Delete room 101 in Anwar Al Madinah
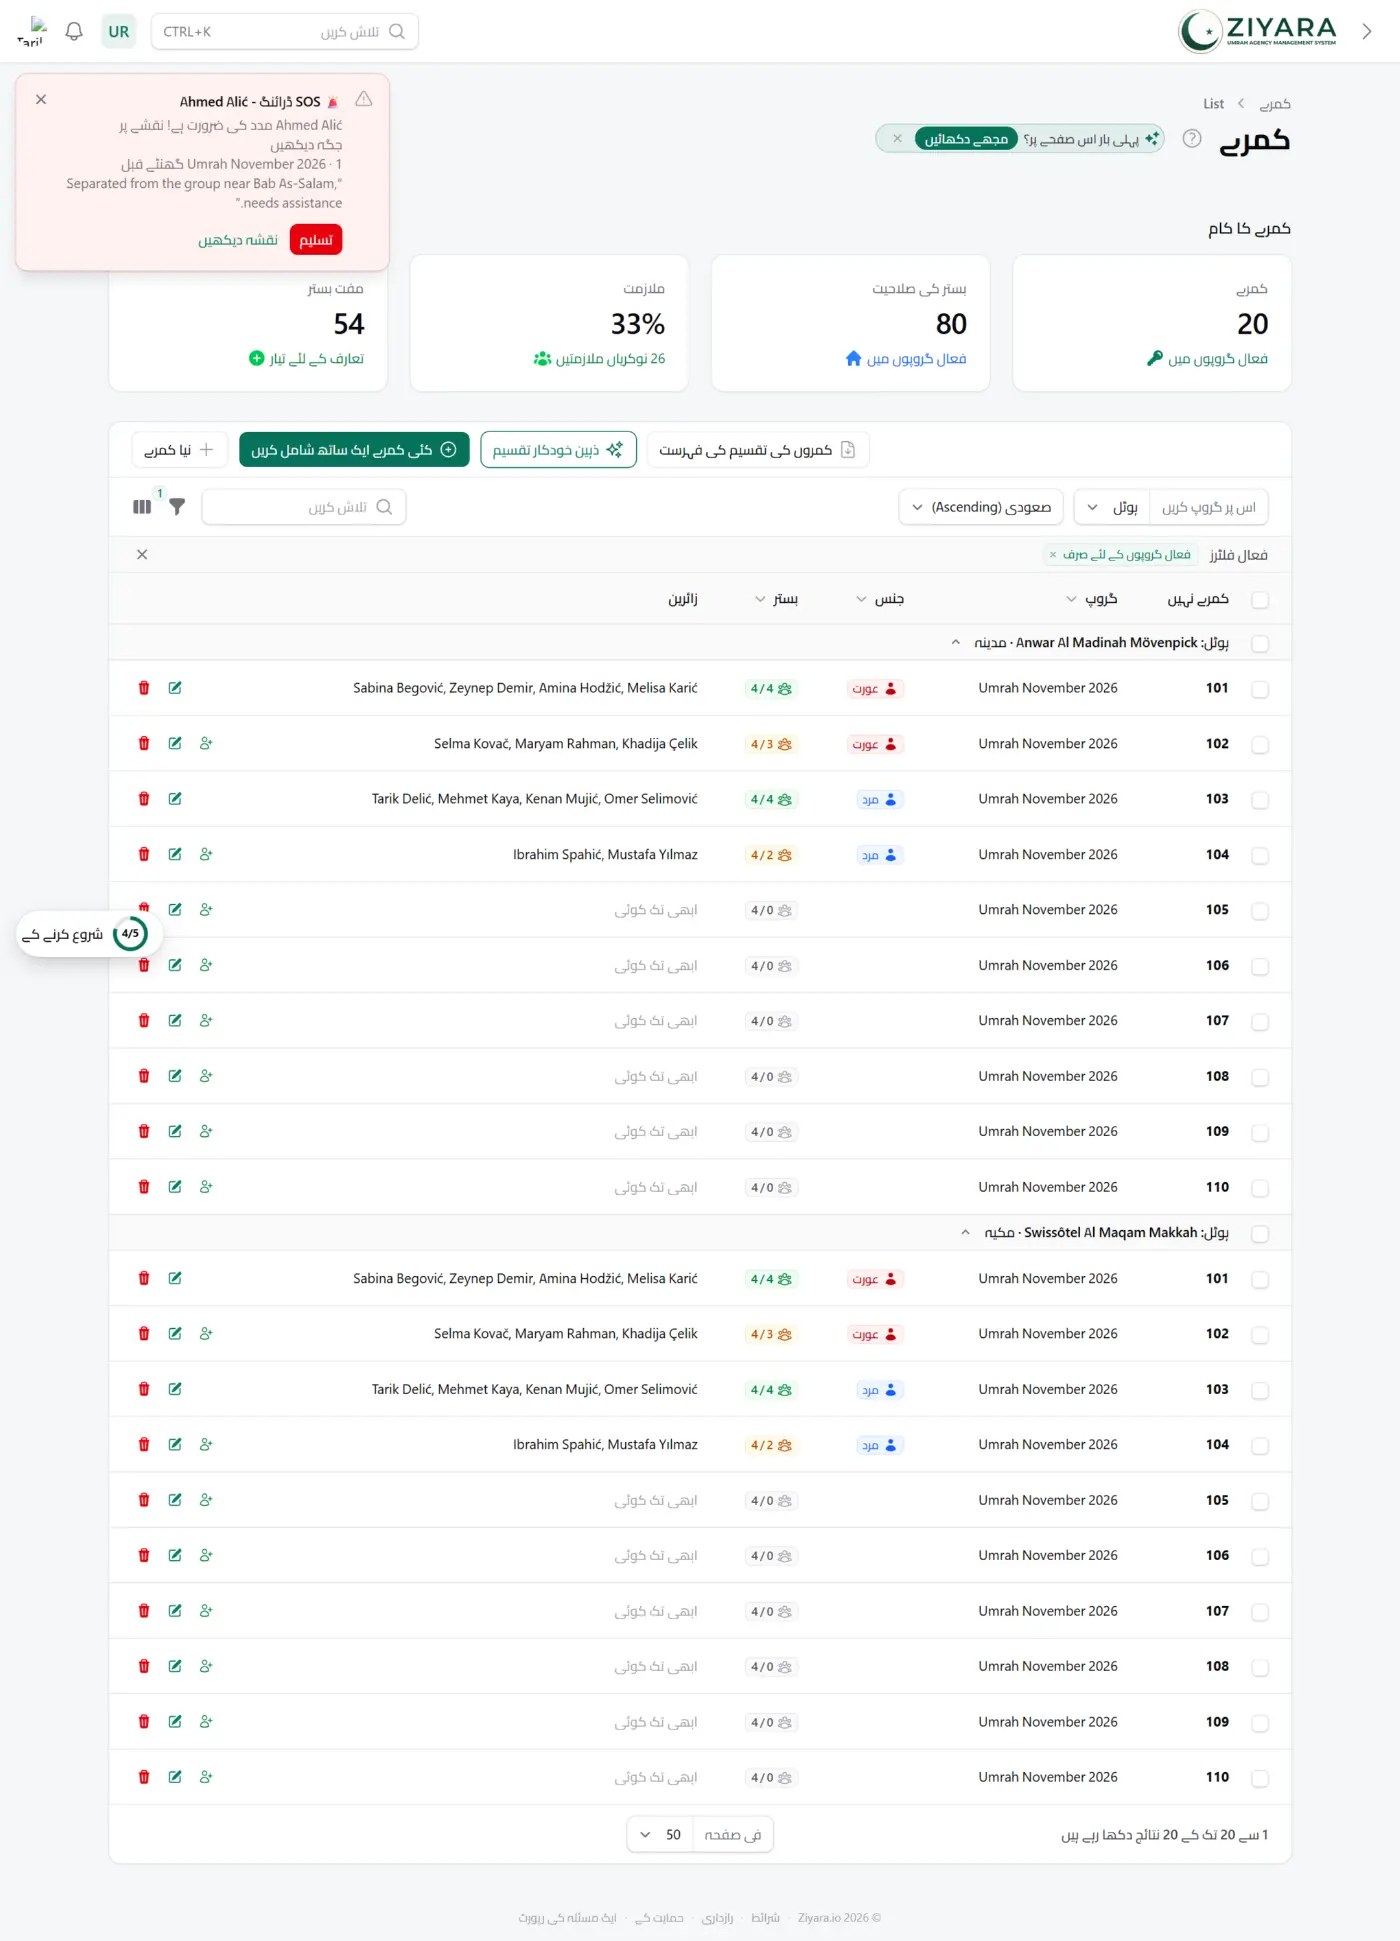The height and width of the screenshot is (1941, 1400). 144,688
